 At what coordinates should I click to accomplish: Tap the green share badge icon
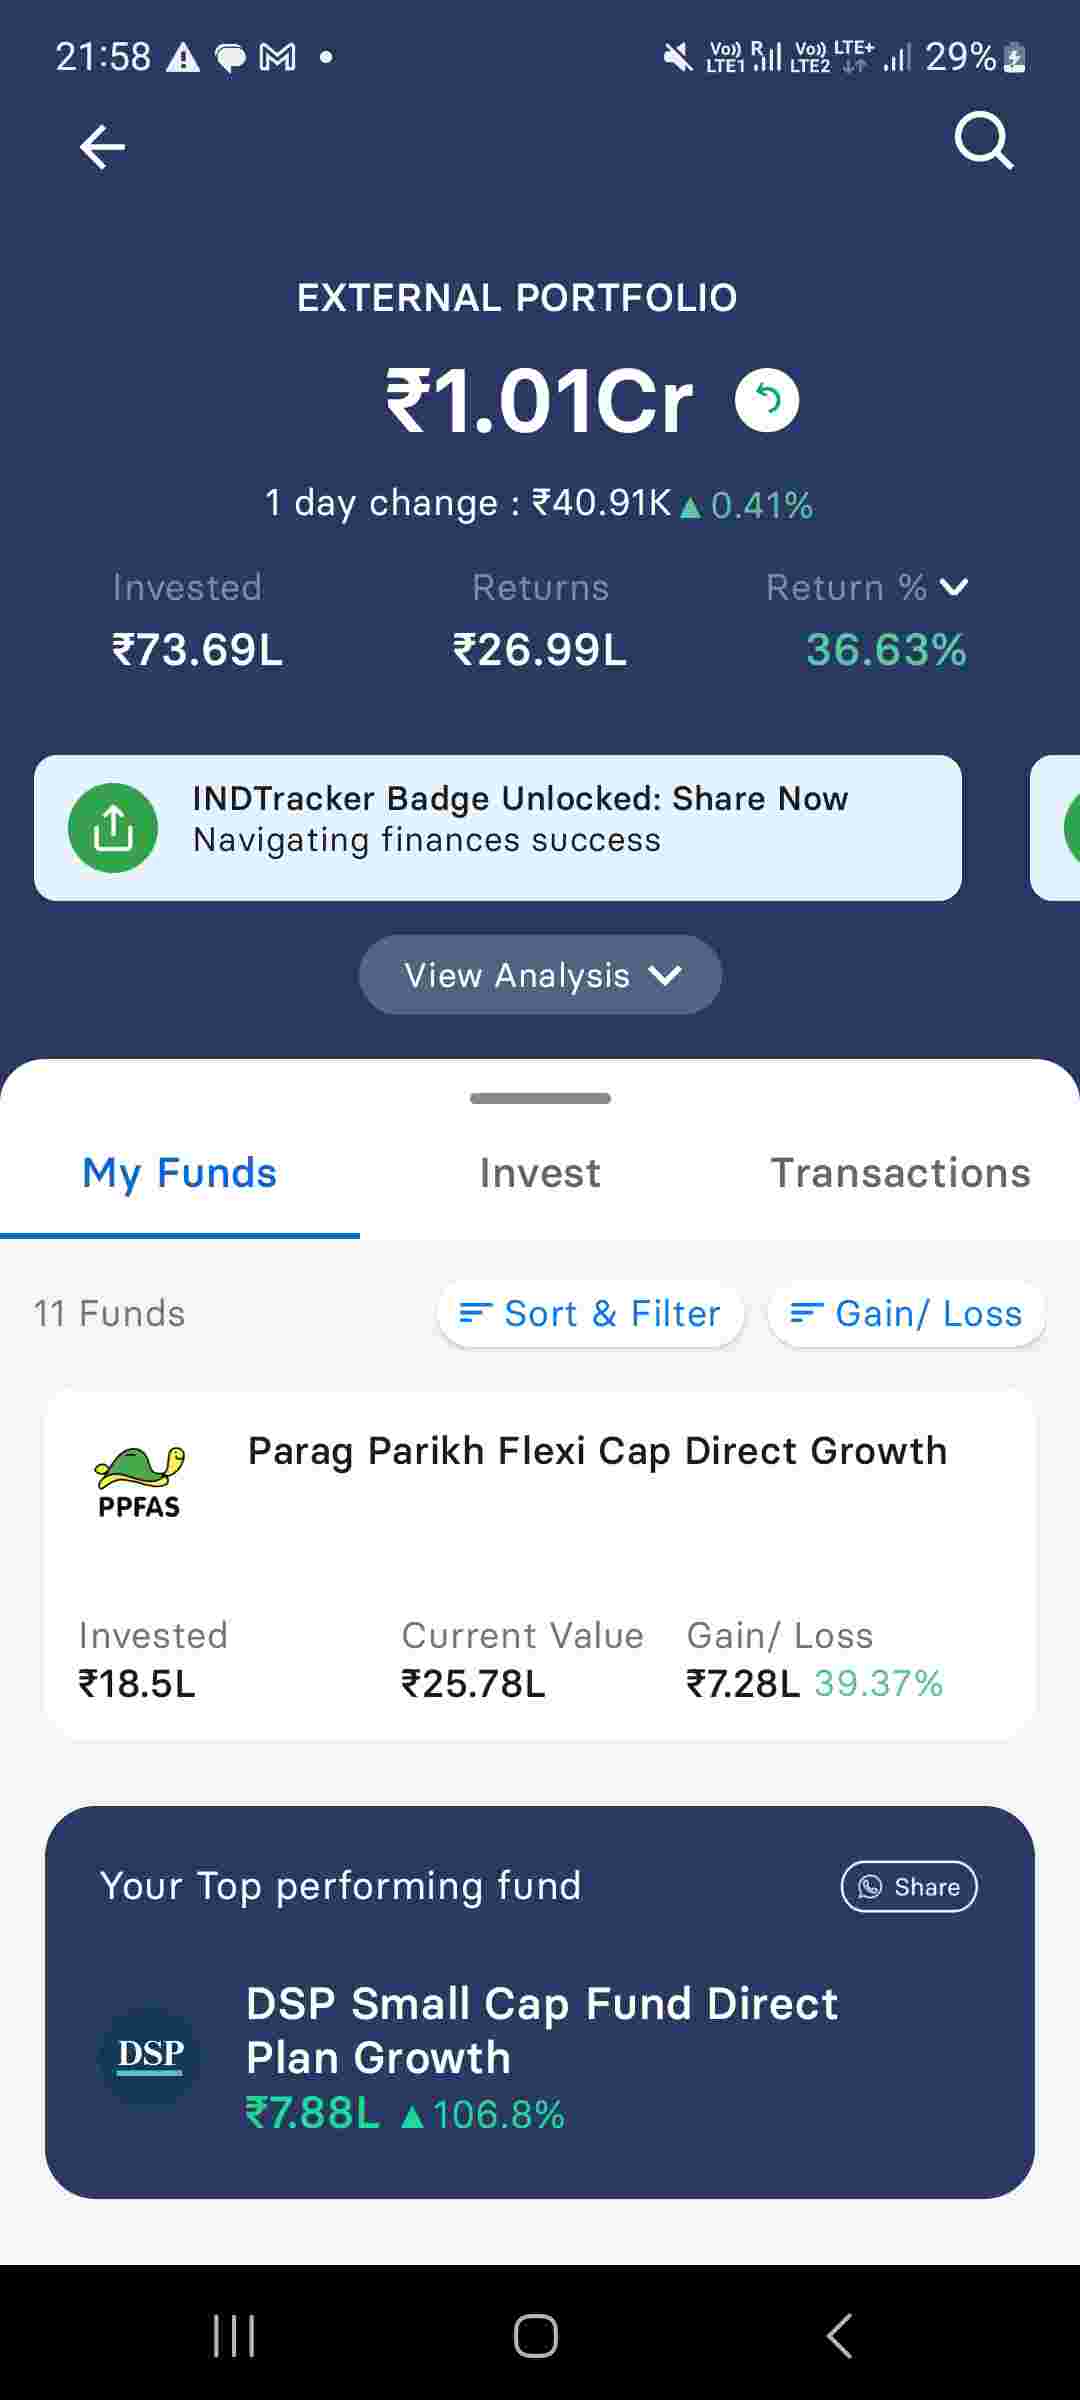coord(113,828)
